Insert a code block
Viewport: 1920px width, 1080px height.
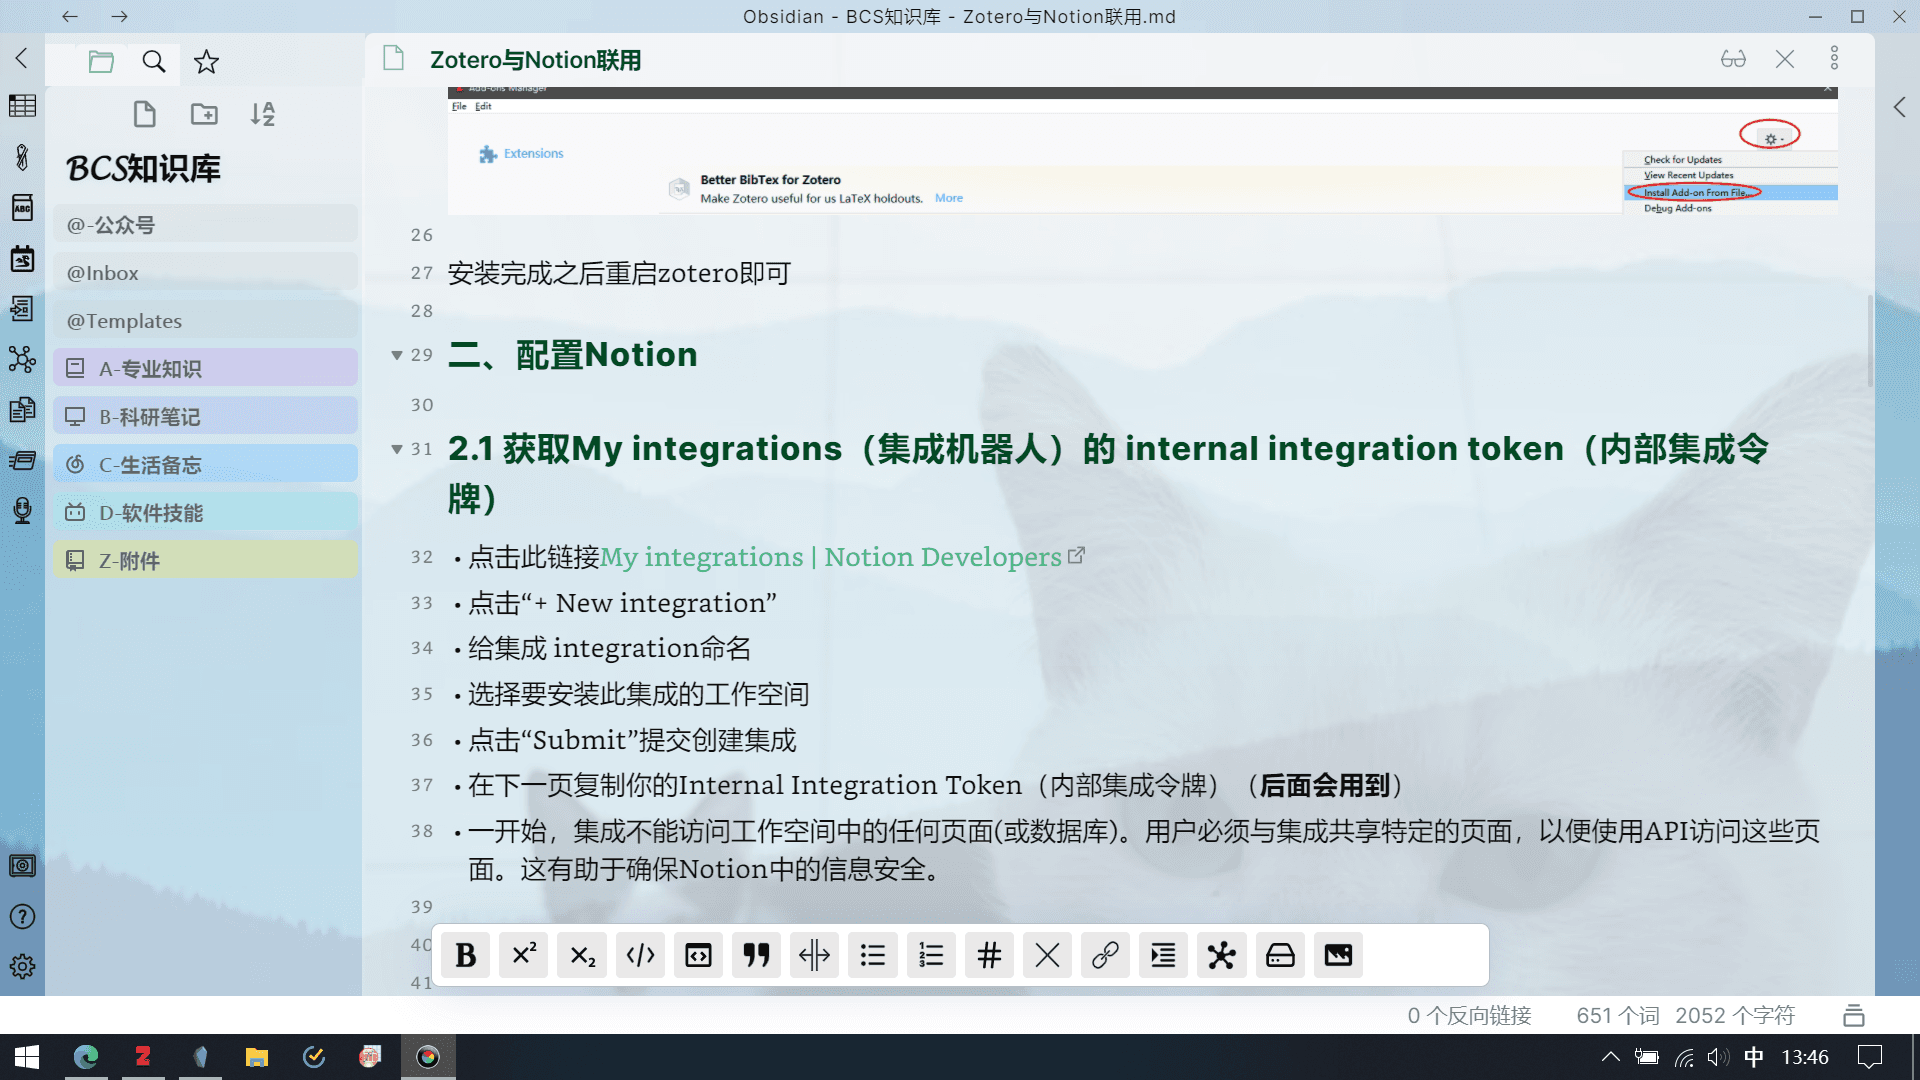[698, 955]
